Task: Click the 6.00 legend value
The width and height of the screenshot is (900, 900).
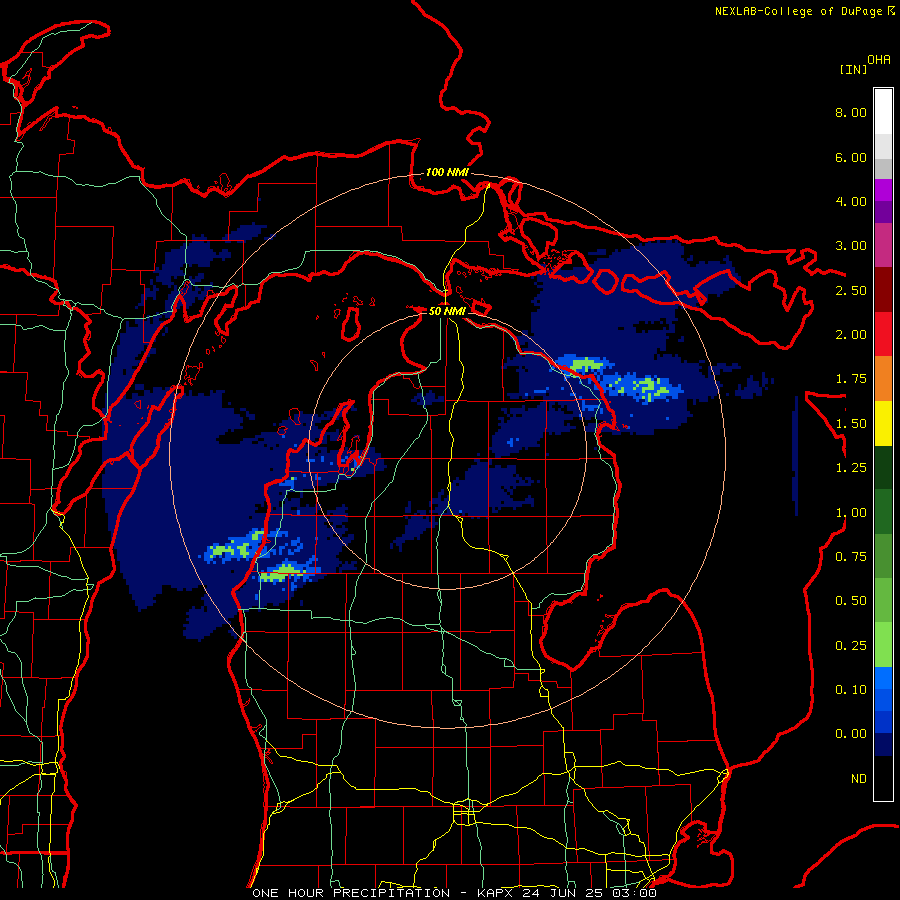Action: [x=851, y=157]
